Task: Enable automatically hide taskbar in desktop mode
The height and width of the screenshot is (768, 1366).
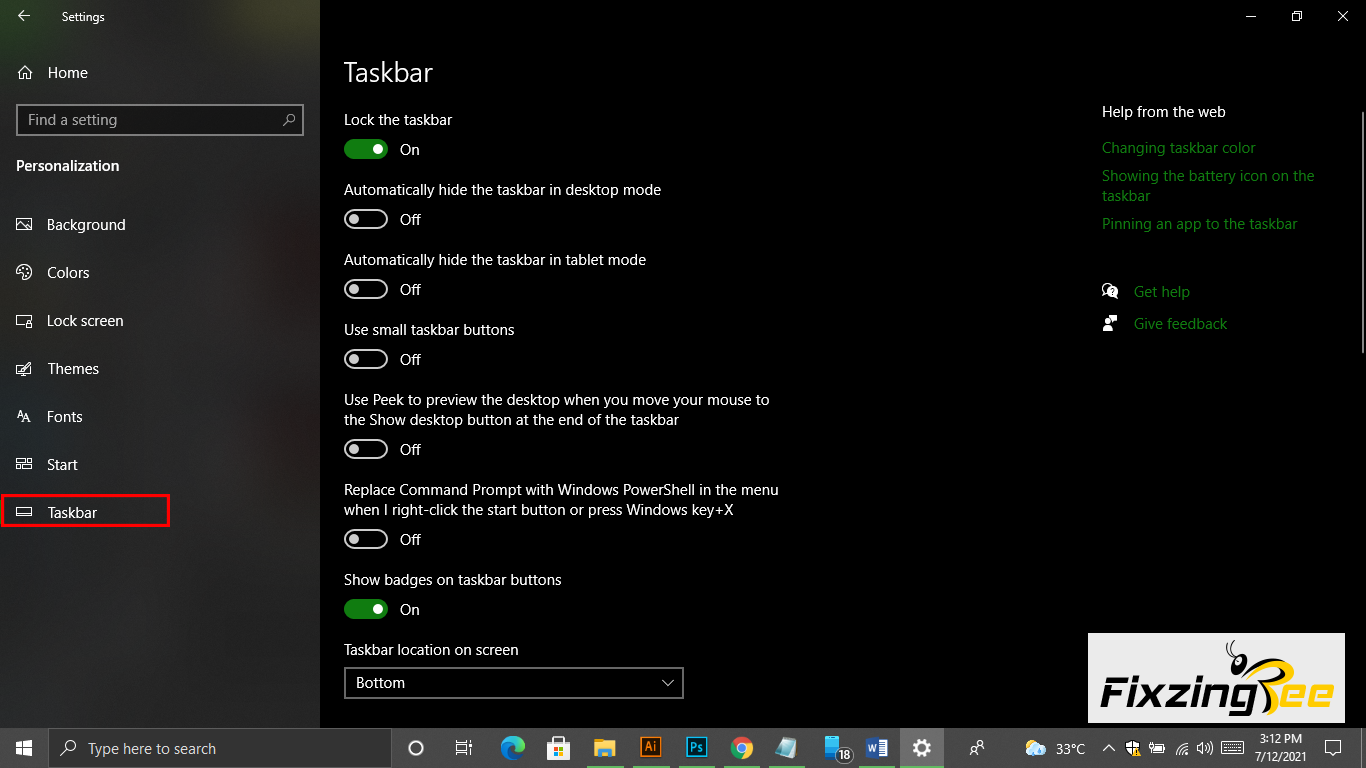Action: tap(366, 220)
